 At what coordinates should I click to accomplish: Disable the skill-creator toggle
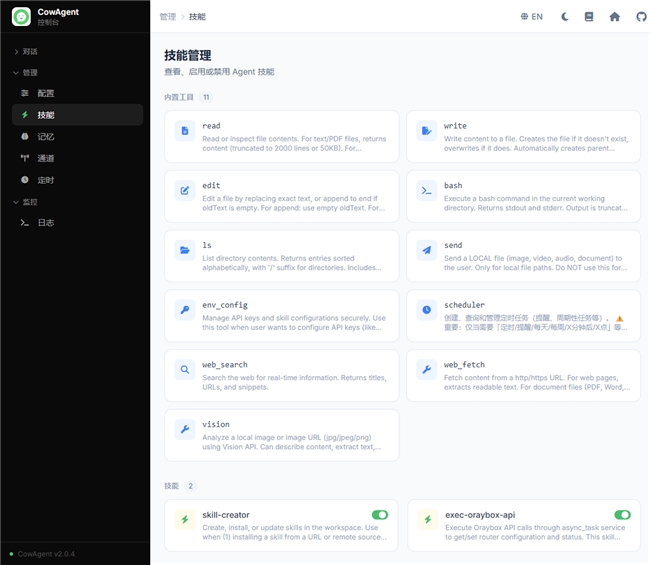[x=380, y=515]
